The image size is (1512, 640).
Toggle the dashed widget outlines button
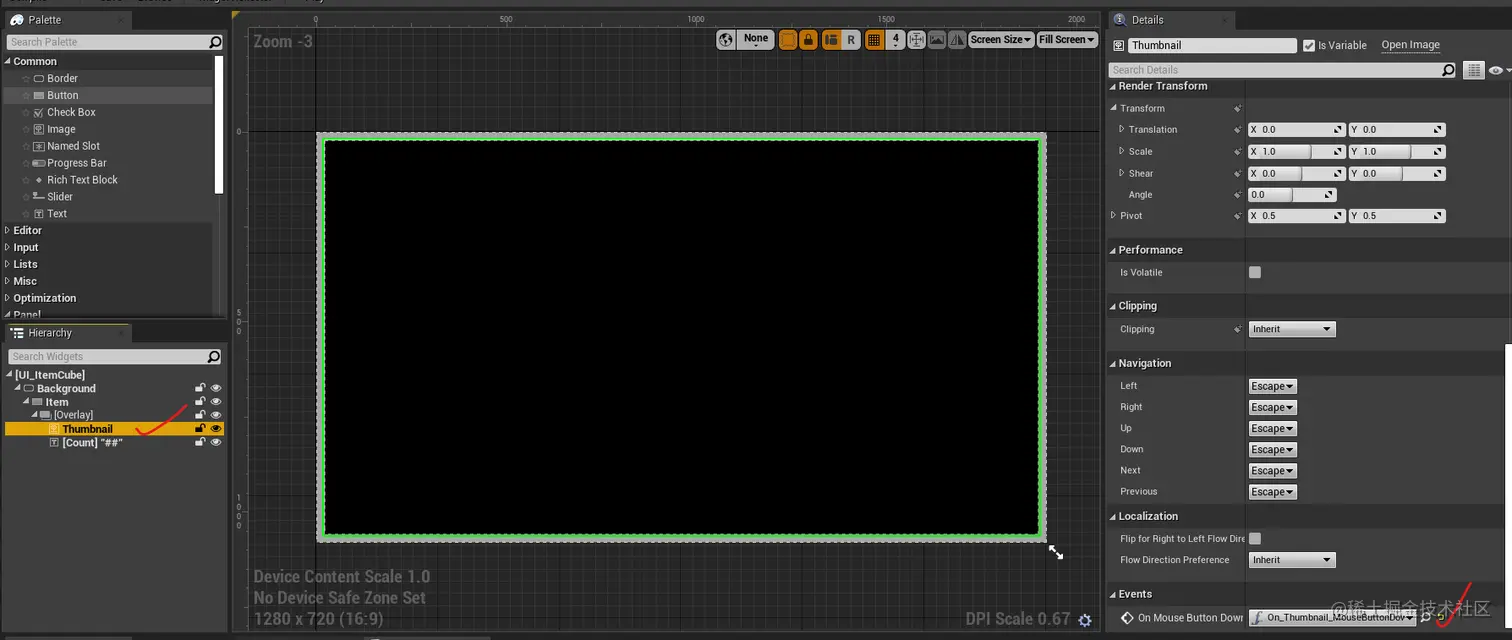pyautogui.click(x=788, y=40)
